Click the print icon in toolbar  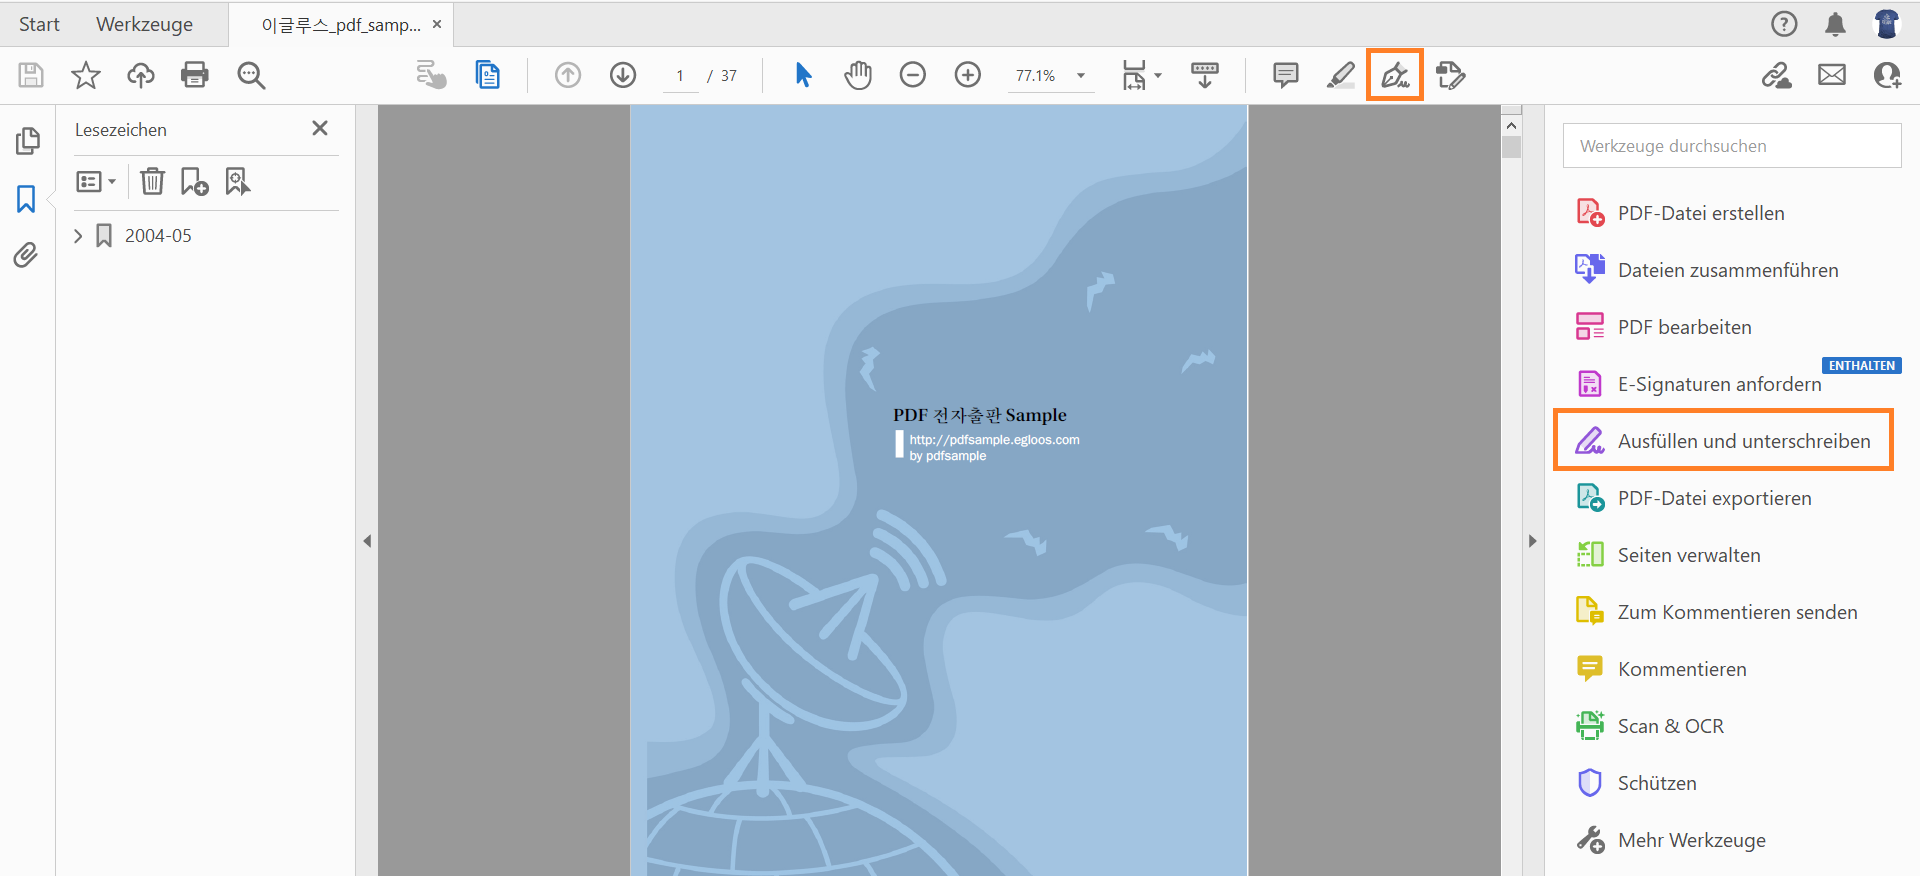195,75
